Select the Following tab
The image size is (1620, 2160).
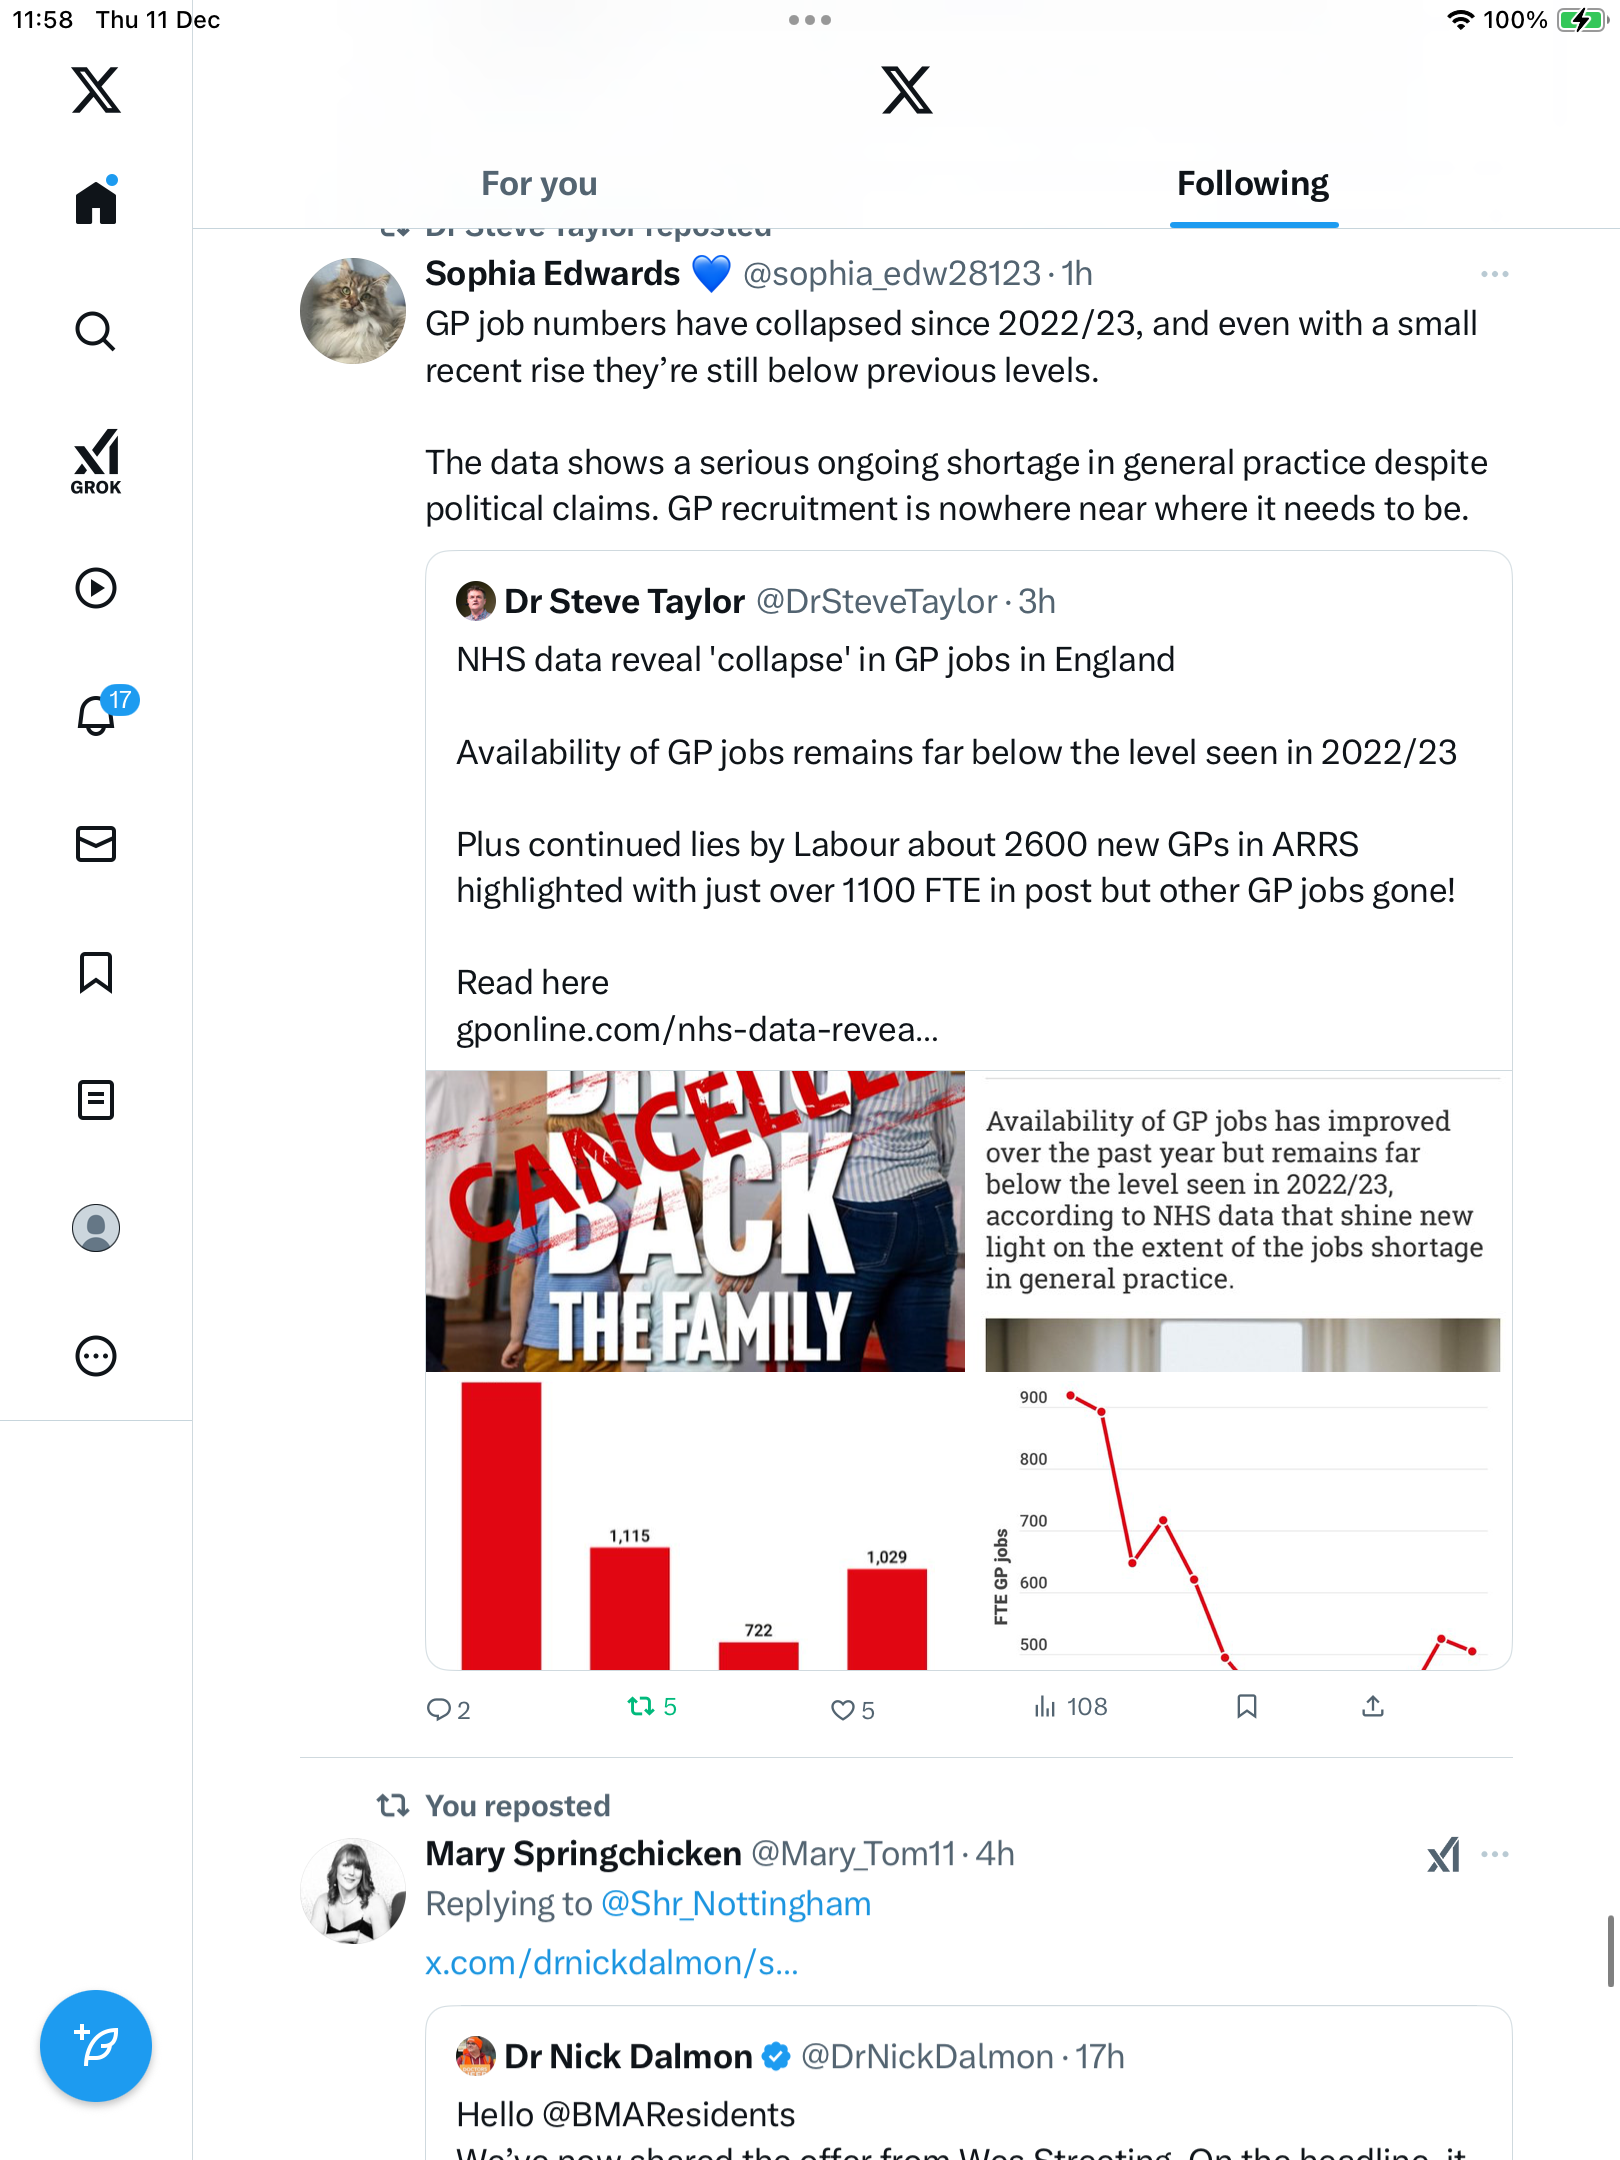click(1252, 184)
